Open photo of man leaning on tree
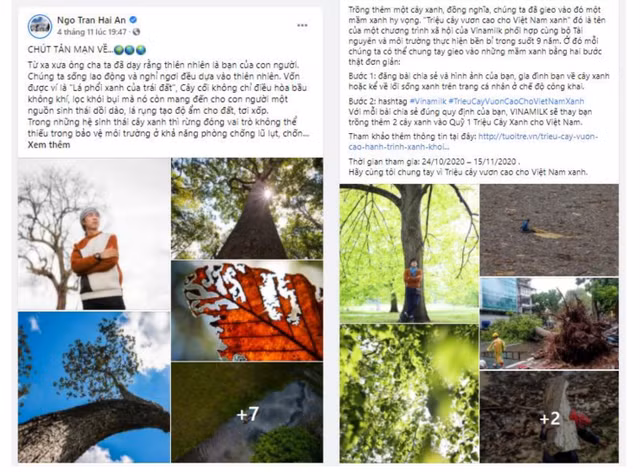Viewport: 640px width, 472px height. click(409, 254)
